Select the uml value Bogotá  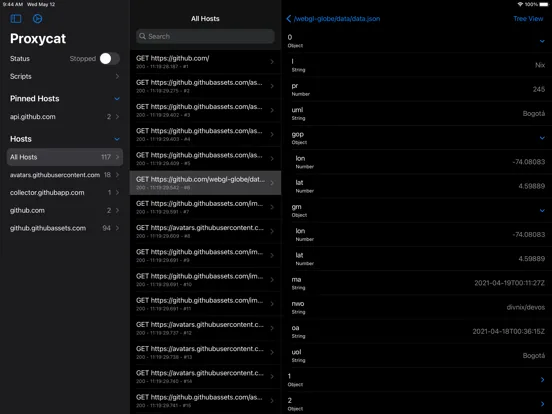(534, 113)
